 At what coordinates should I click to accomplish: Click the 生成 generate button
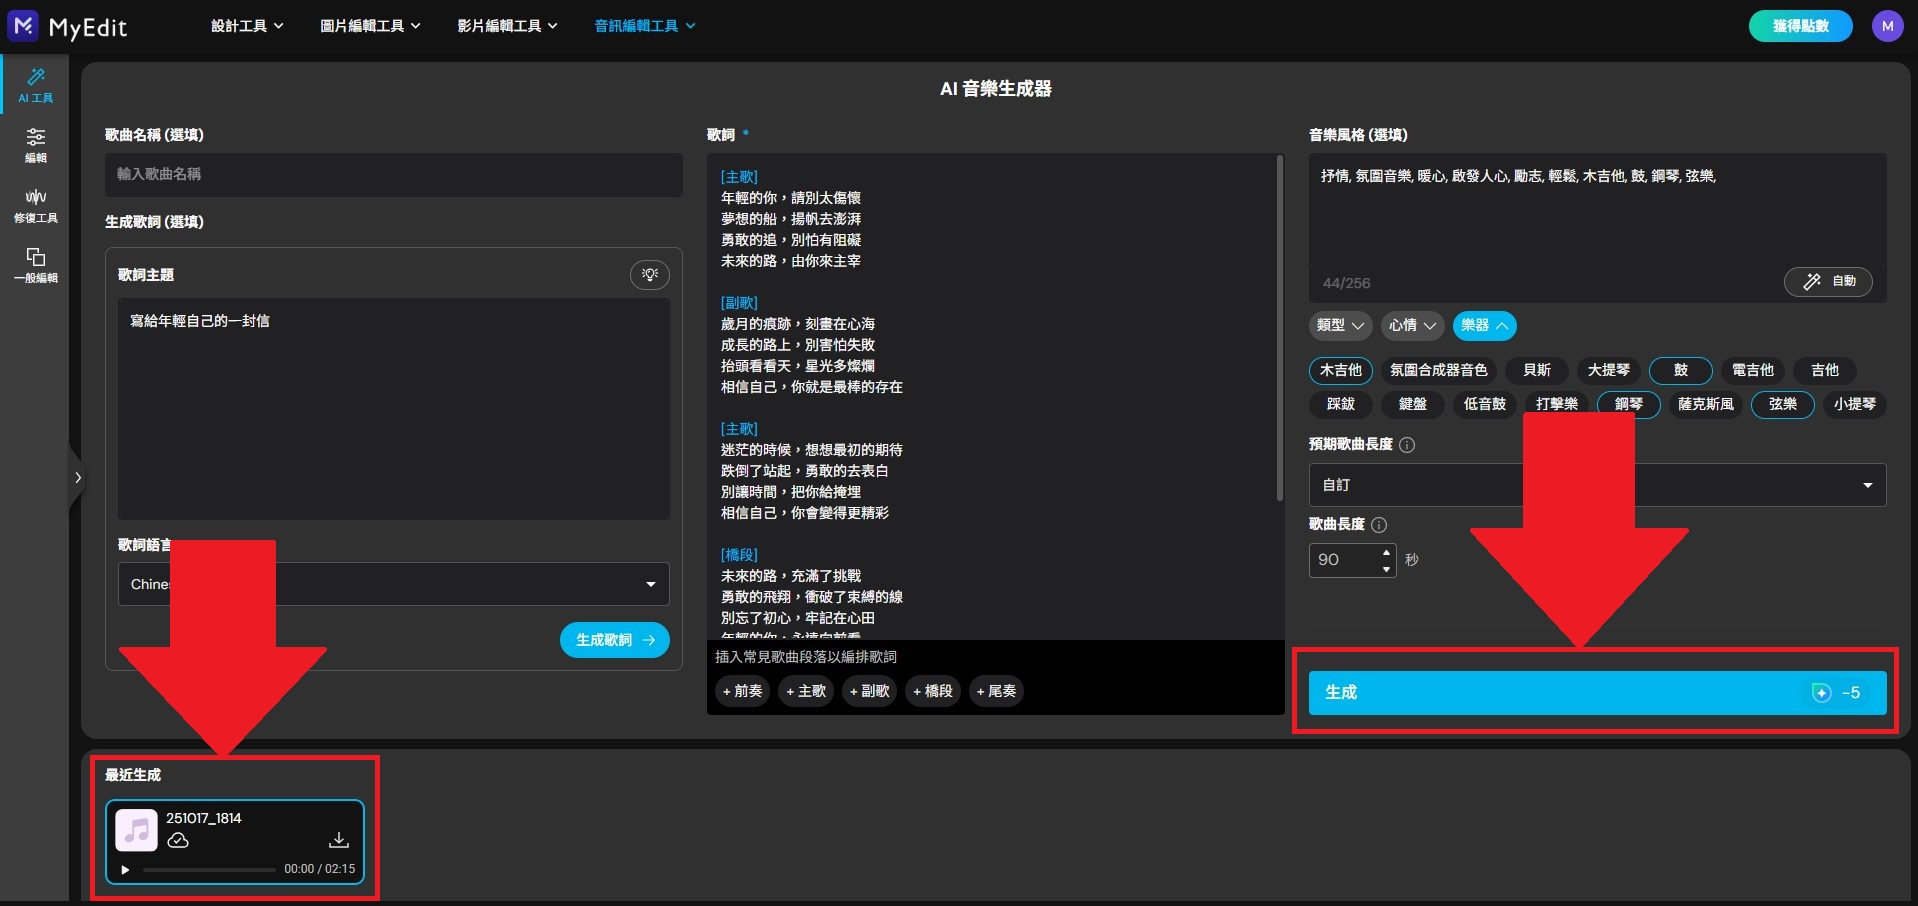[1596, 692]
